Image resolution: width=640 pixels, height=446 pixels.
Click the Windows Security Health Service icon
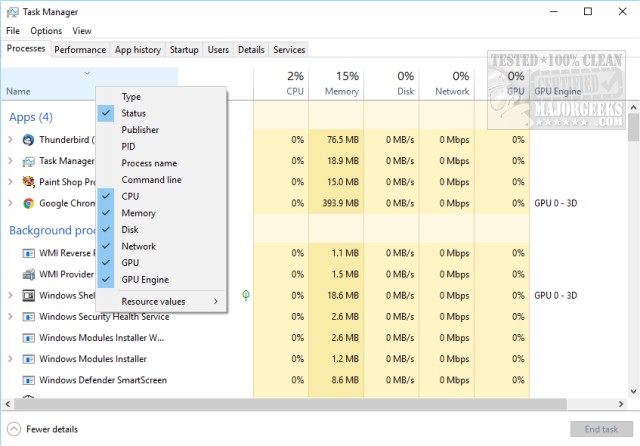[x=27, y=317]
